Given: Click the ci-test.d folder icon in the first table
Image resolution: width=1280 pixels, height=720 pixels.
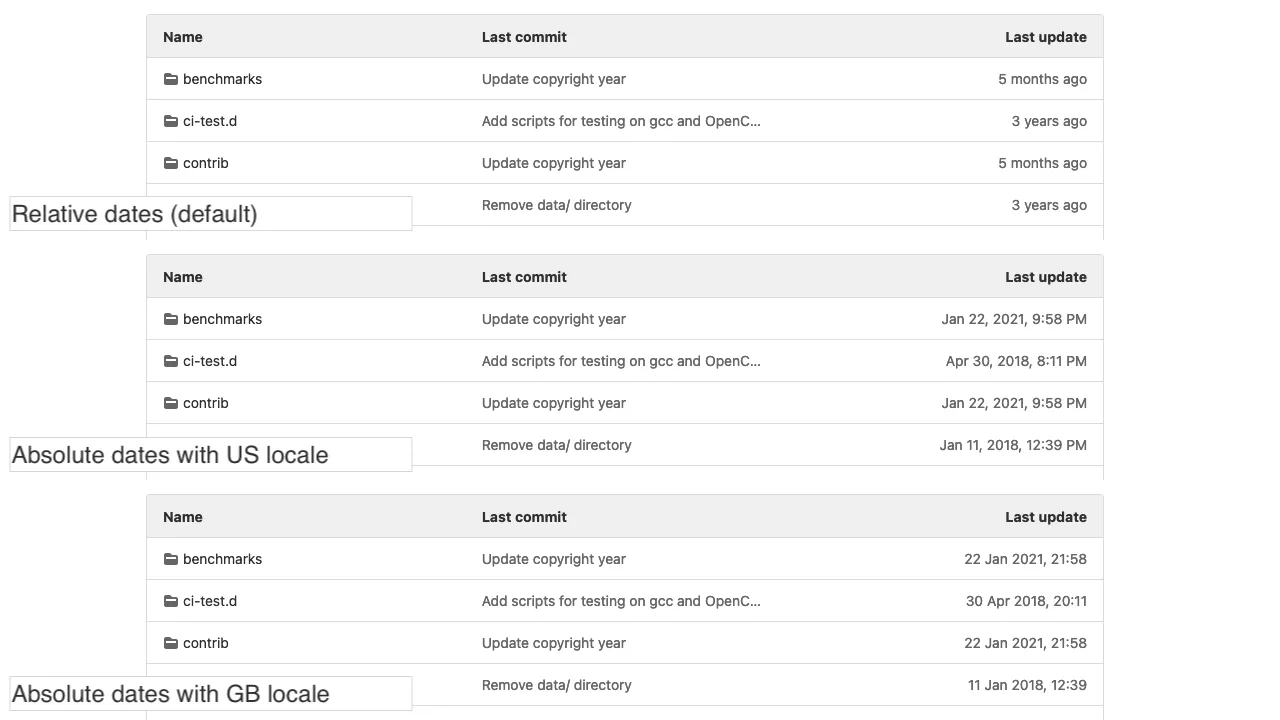Looking at the screenshot, I should pyautogui.click(x=170, y=121).
